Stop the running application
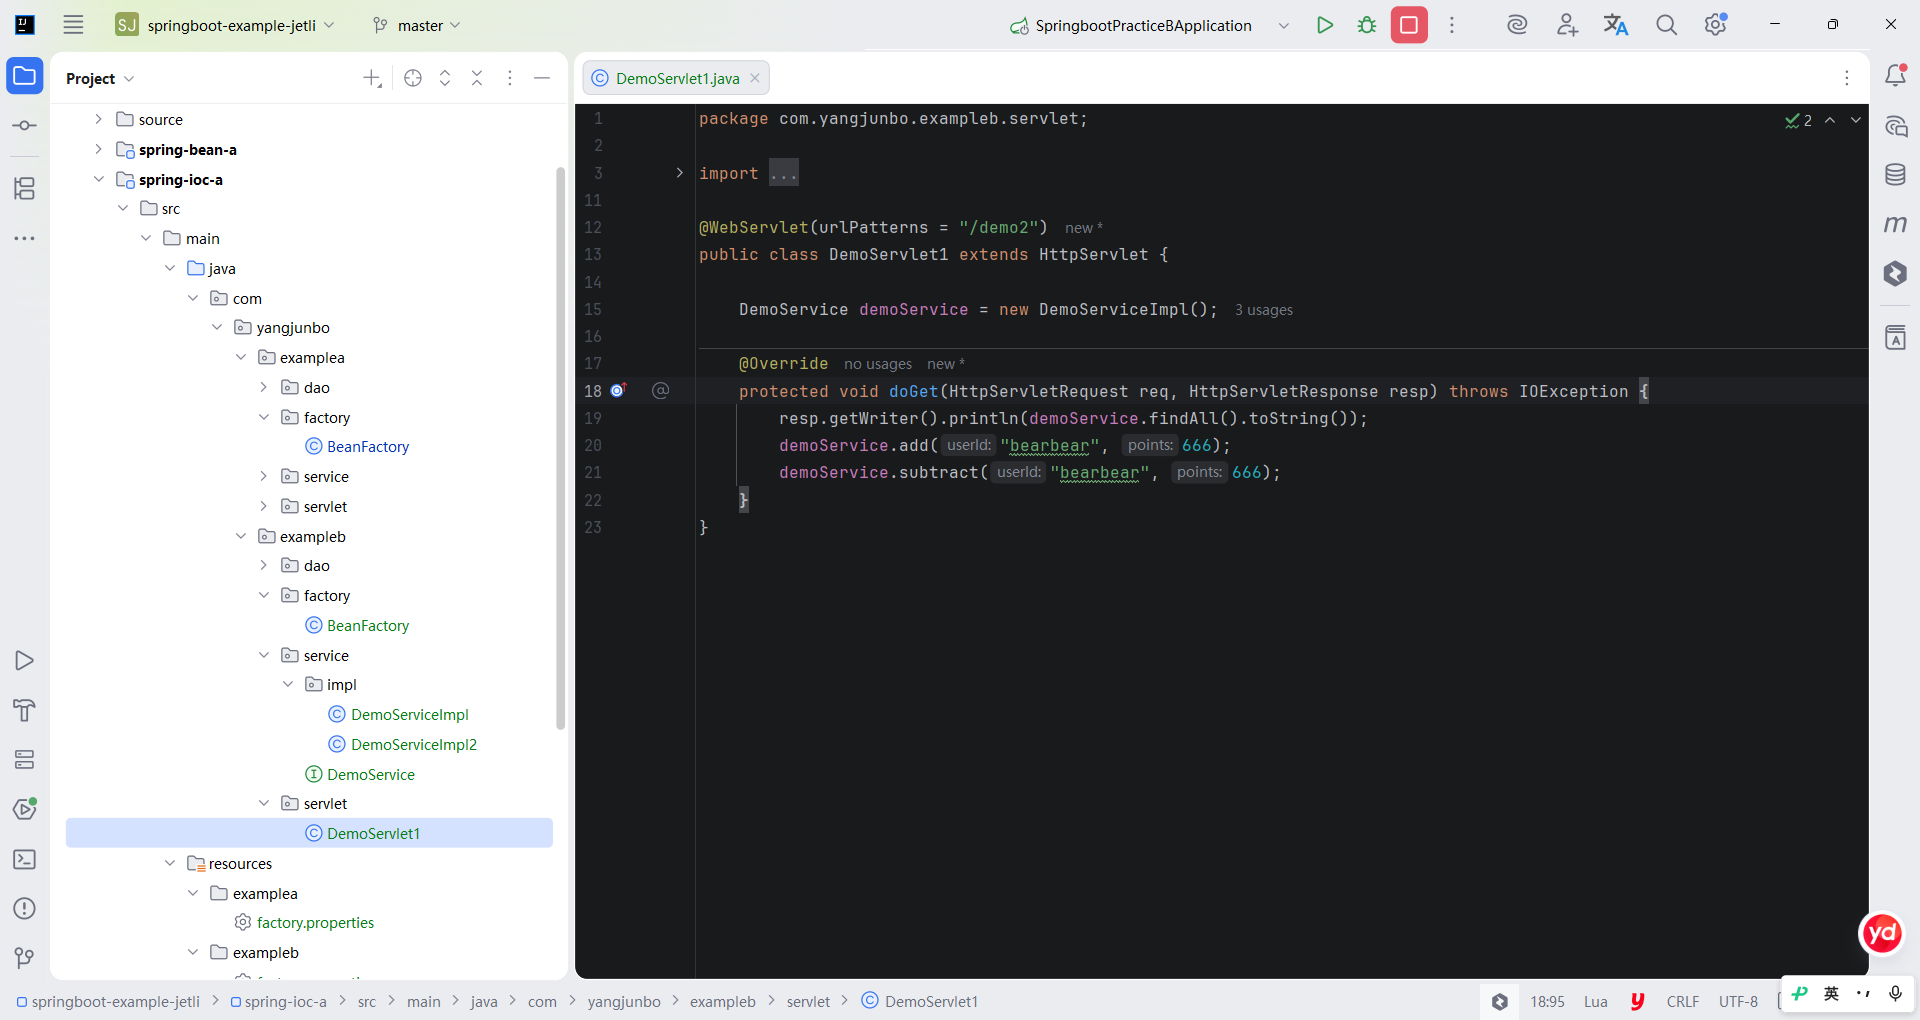This screenshot has height=1020, width=1920. pos(1409,25)
